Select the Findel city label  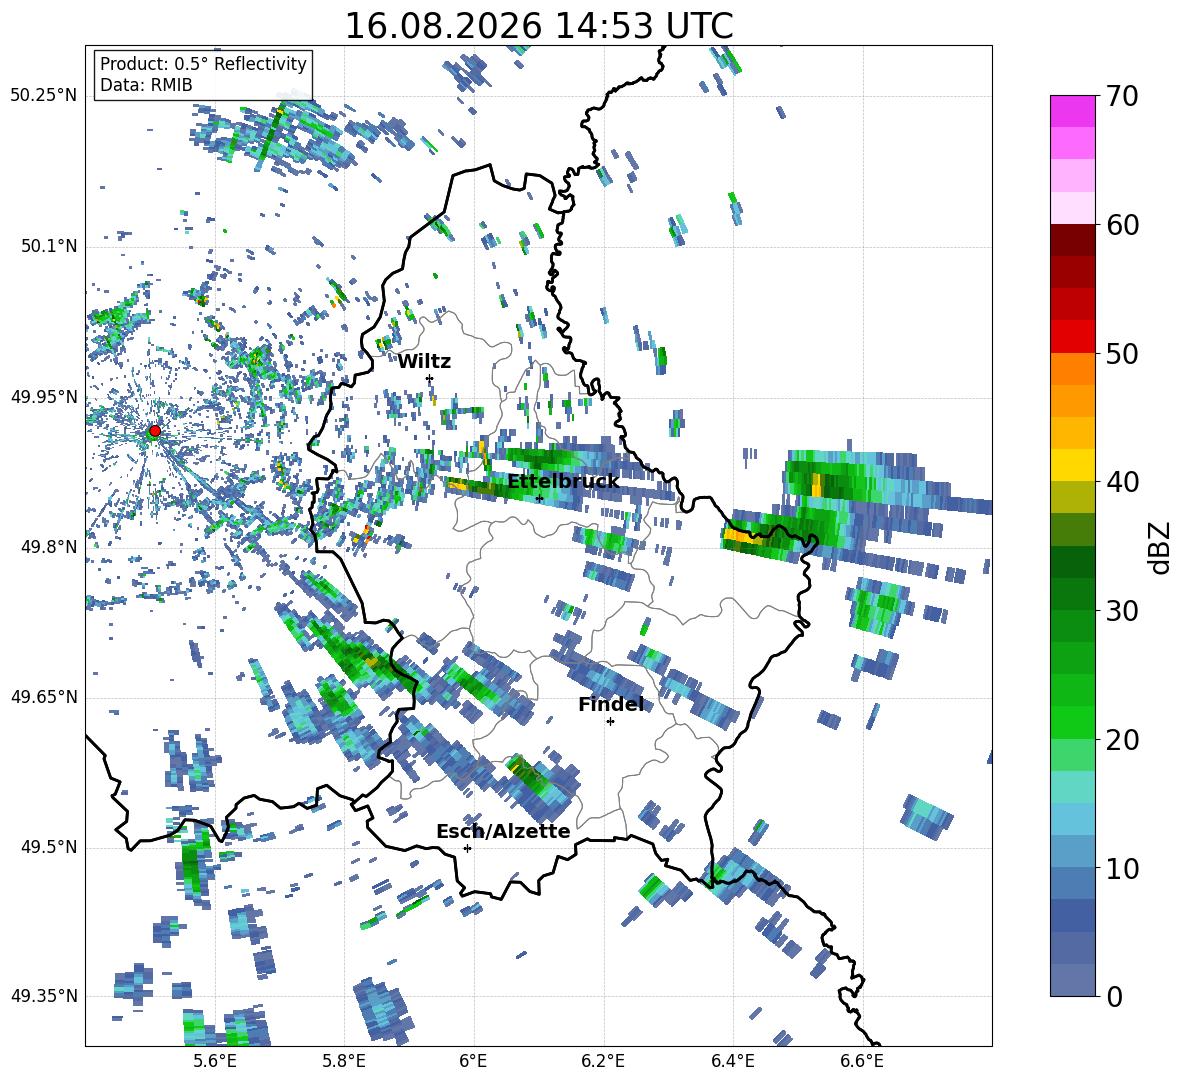click(611, 705)
